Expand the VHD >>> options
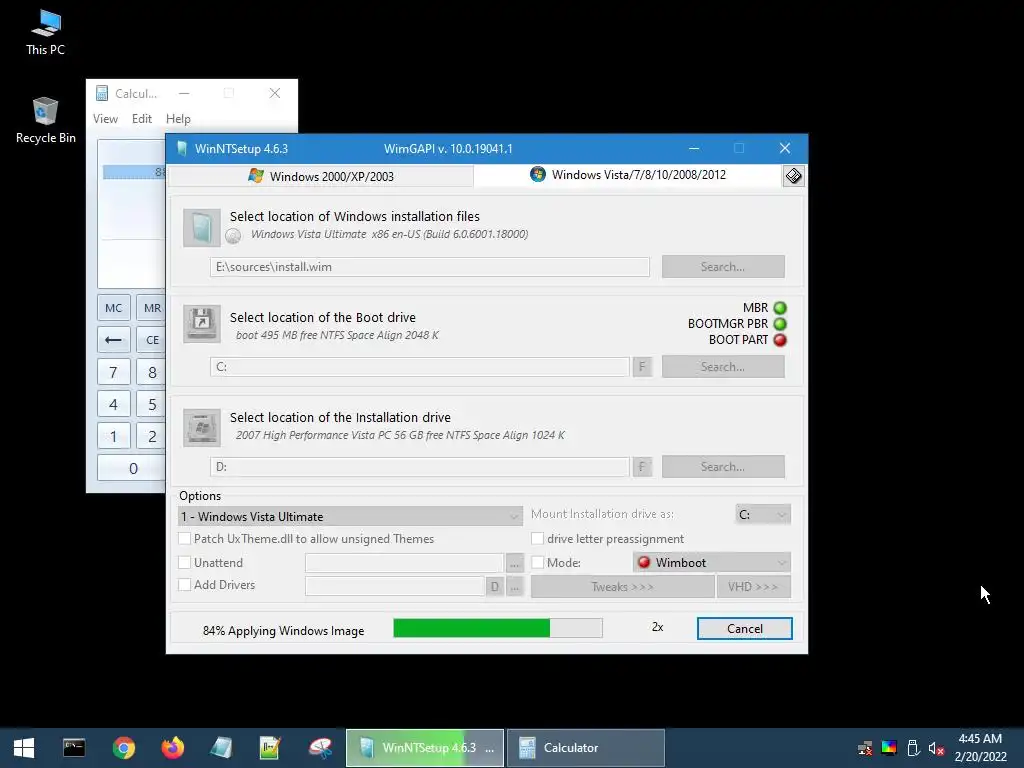The image size is (1024, 768). pyautogui.click(x=754, y=586)
